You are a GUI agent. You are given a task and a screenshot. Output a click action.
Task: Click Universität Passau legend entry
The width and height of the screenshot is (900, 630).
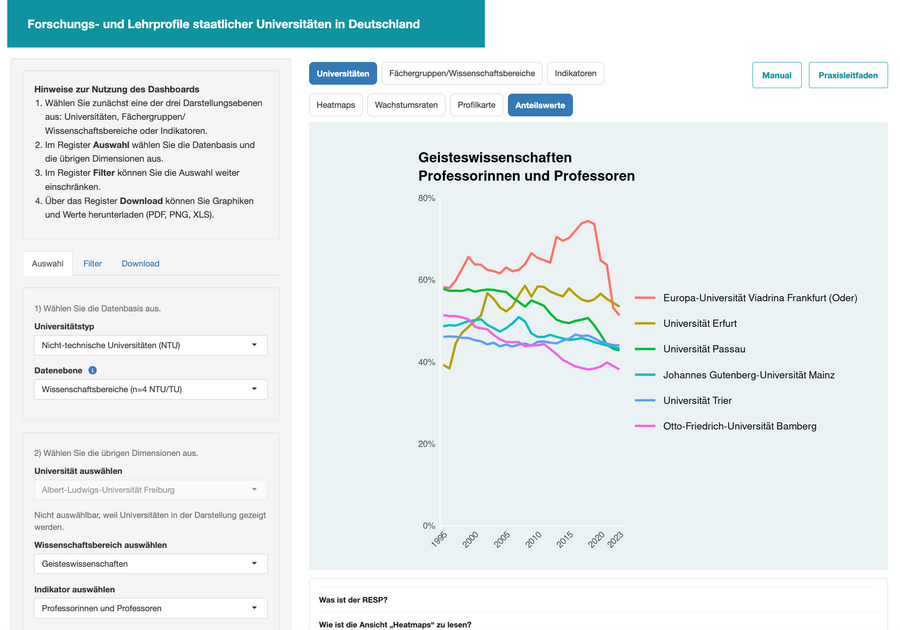click(x=690, y=349)
